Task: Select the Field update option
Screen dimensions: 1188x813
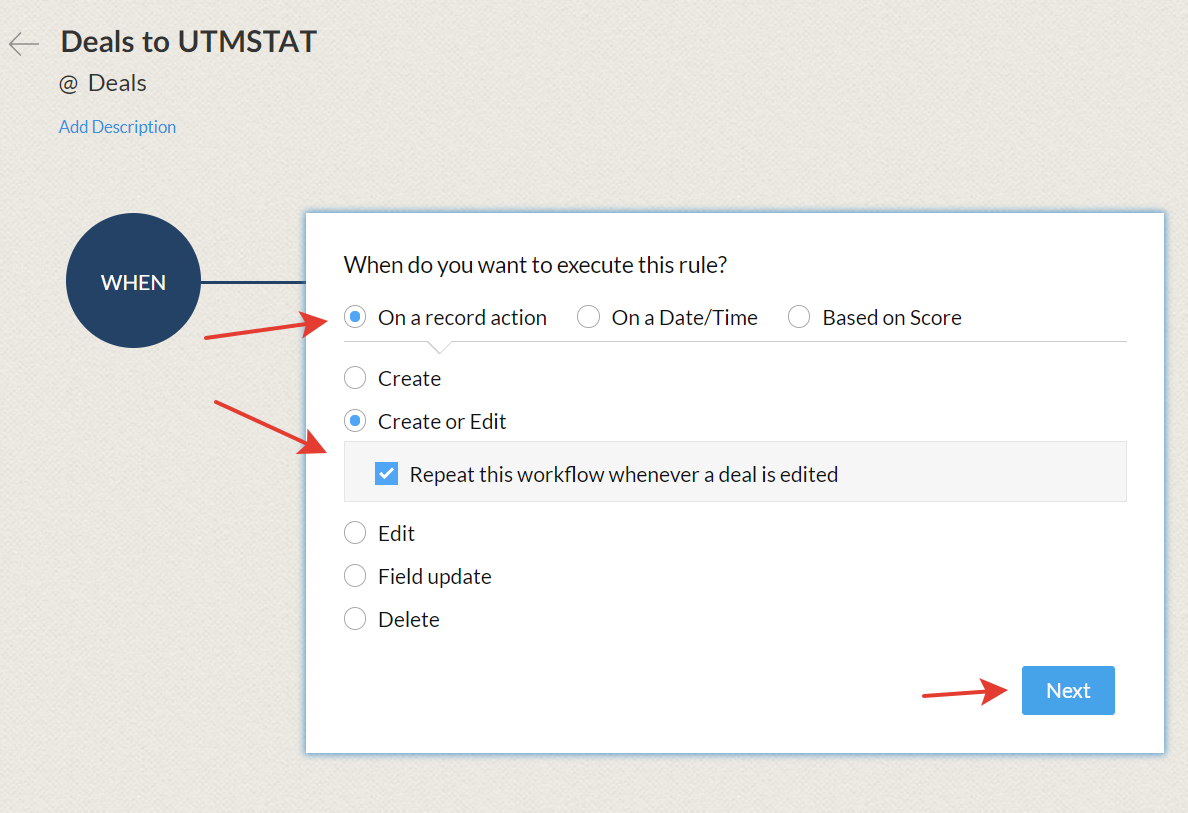Action: [355, 577]
